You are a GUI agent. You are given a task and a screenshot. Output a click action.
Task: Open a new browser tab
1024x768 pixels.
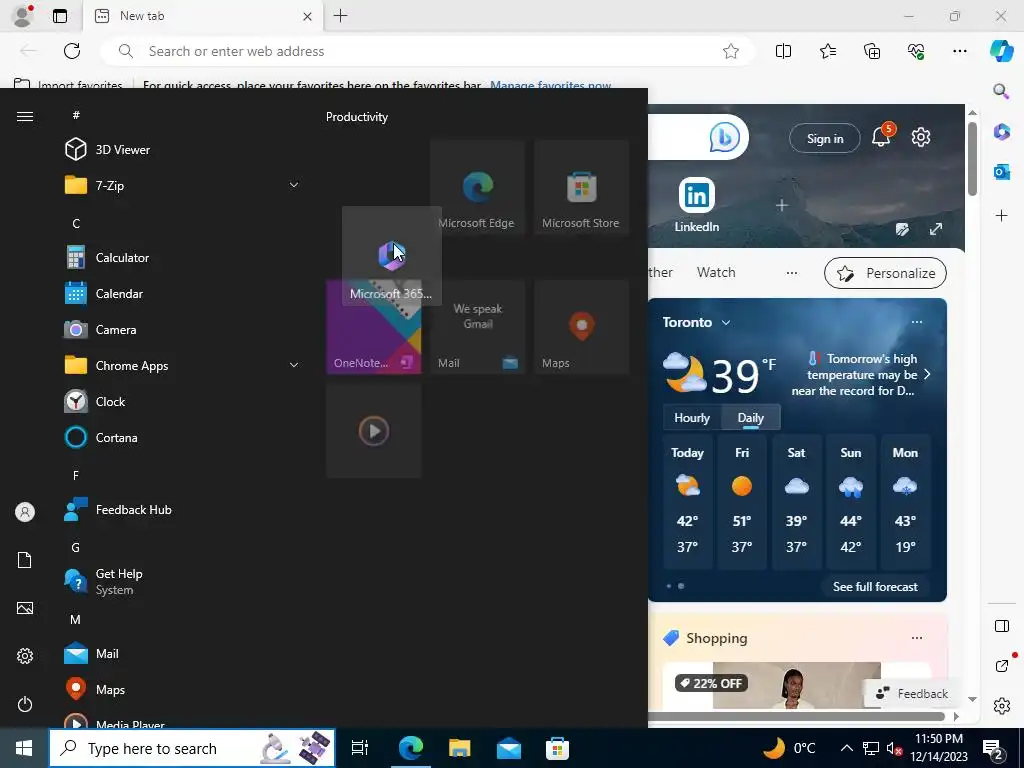[340, 16]
